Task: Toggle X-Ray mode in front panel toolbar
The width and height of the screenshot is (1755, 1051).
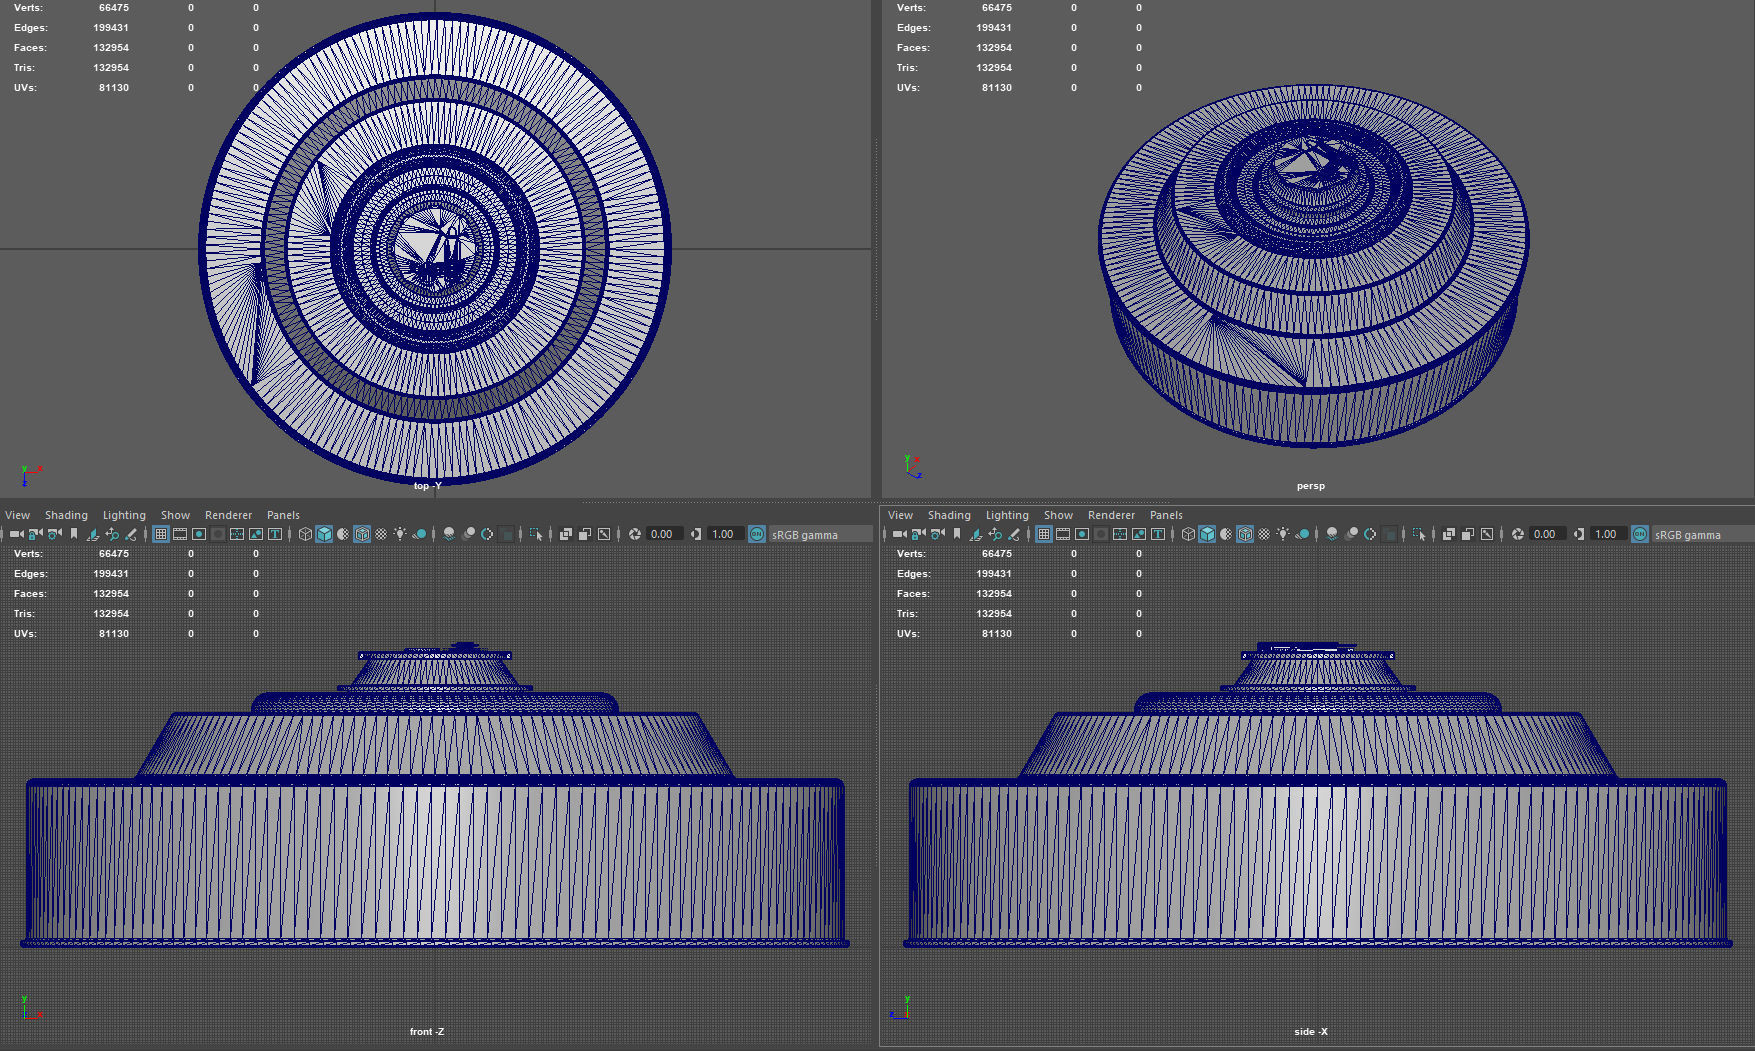Action: [x=566, y=534]
